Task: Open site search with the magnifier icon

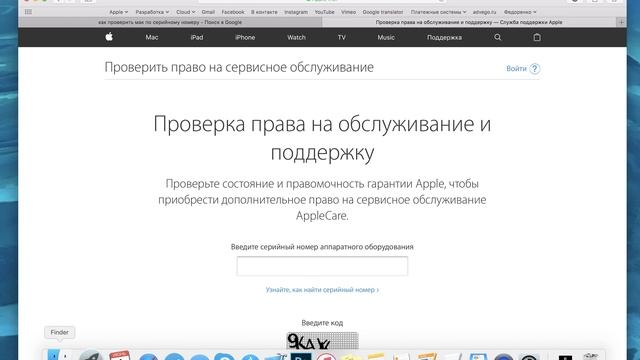Action: (x=498, y=37)
